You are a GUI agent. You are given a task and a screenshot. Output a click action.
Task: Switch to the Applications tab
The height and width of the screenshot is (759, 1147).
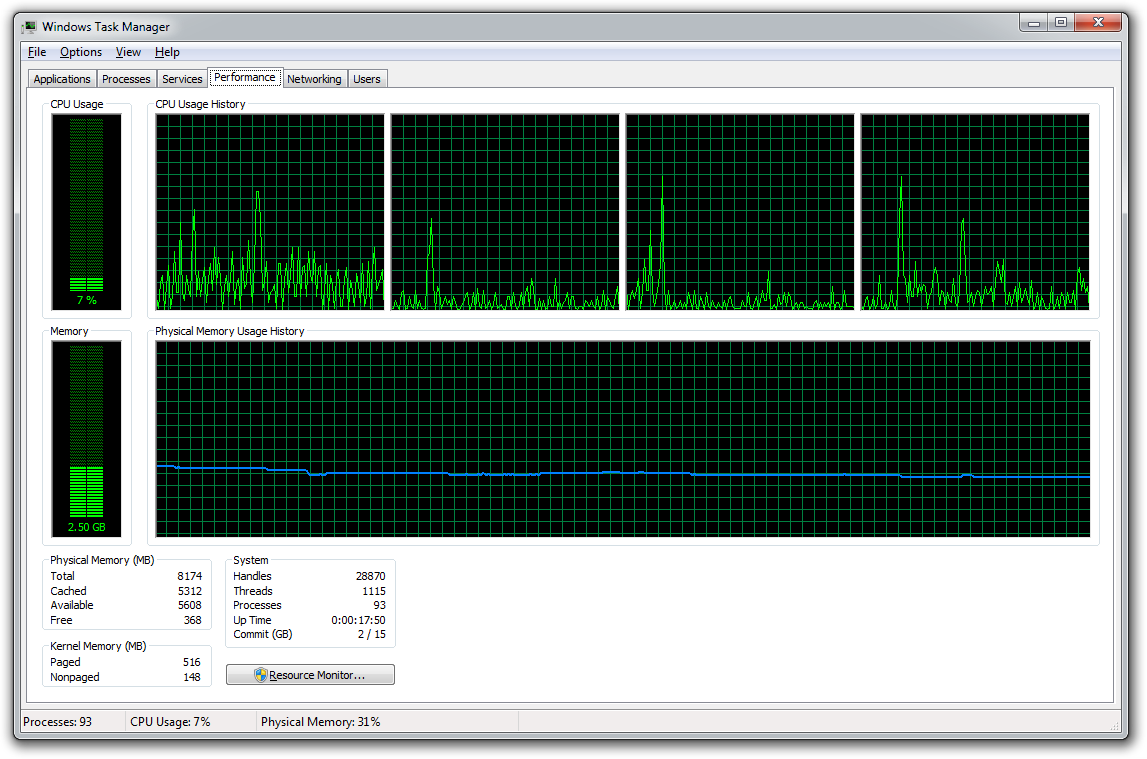click(x=62, y=79)
